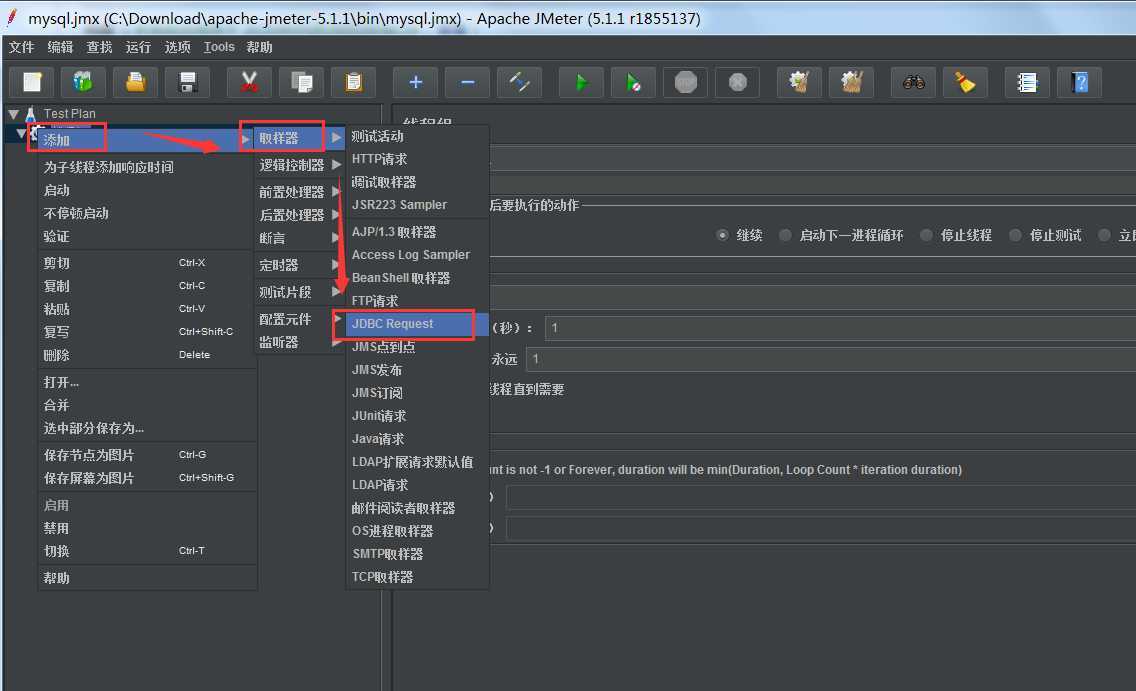Click the Clear results icon

coord(799,82)
